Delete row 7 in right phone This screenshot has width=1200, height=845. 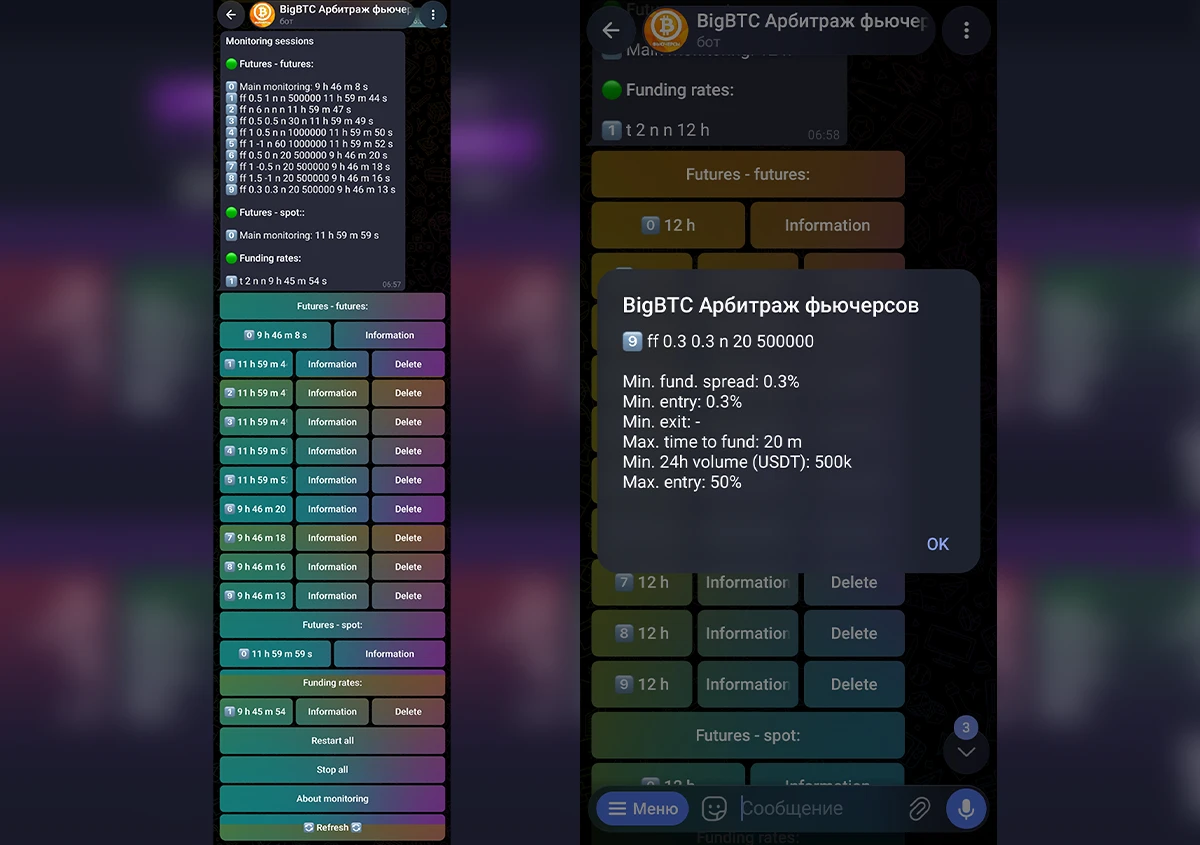click(854, 582)
